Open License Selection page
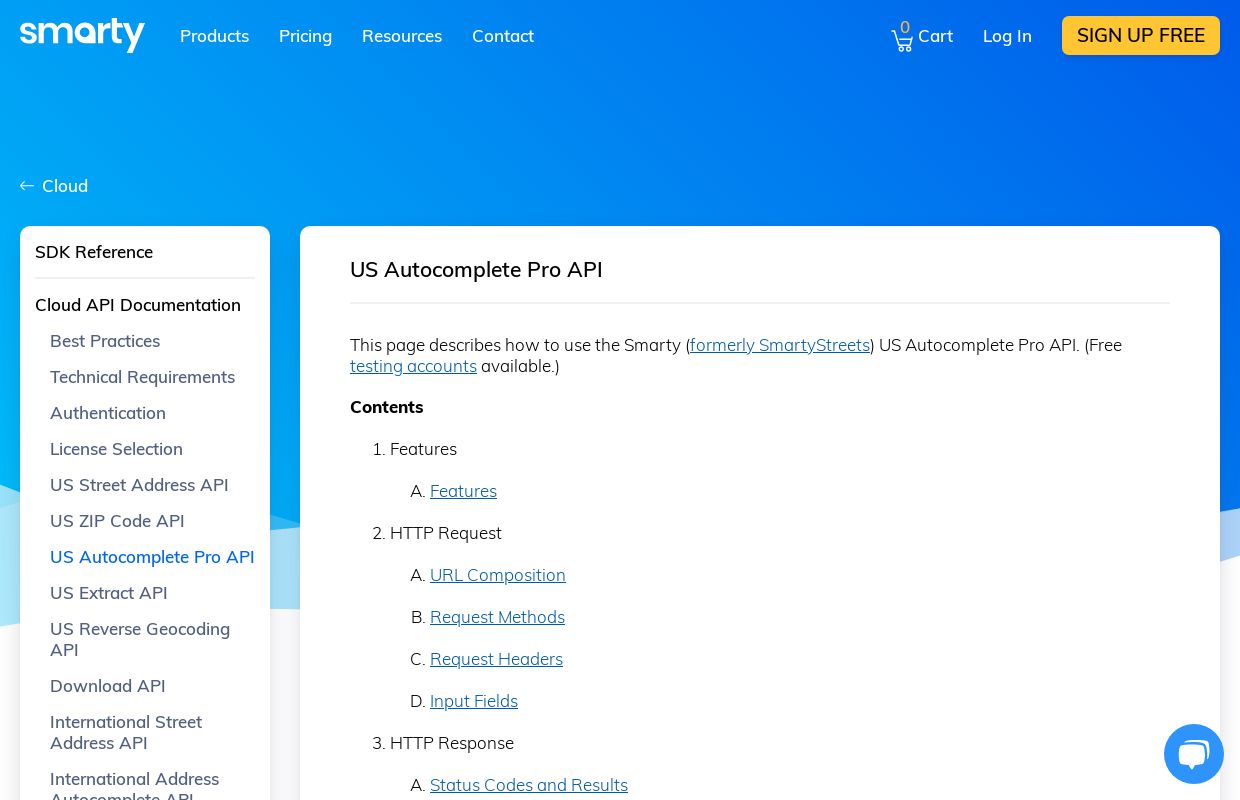The height and width of the screenshot is (800, 1240). pos(116,449)
